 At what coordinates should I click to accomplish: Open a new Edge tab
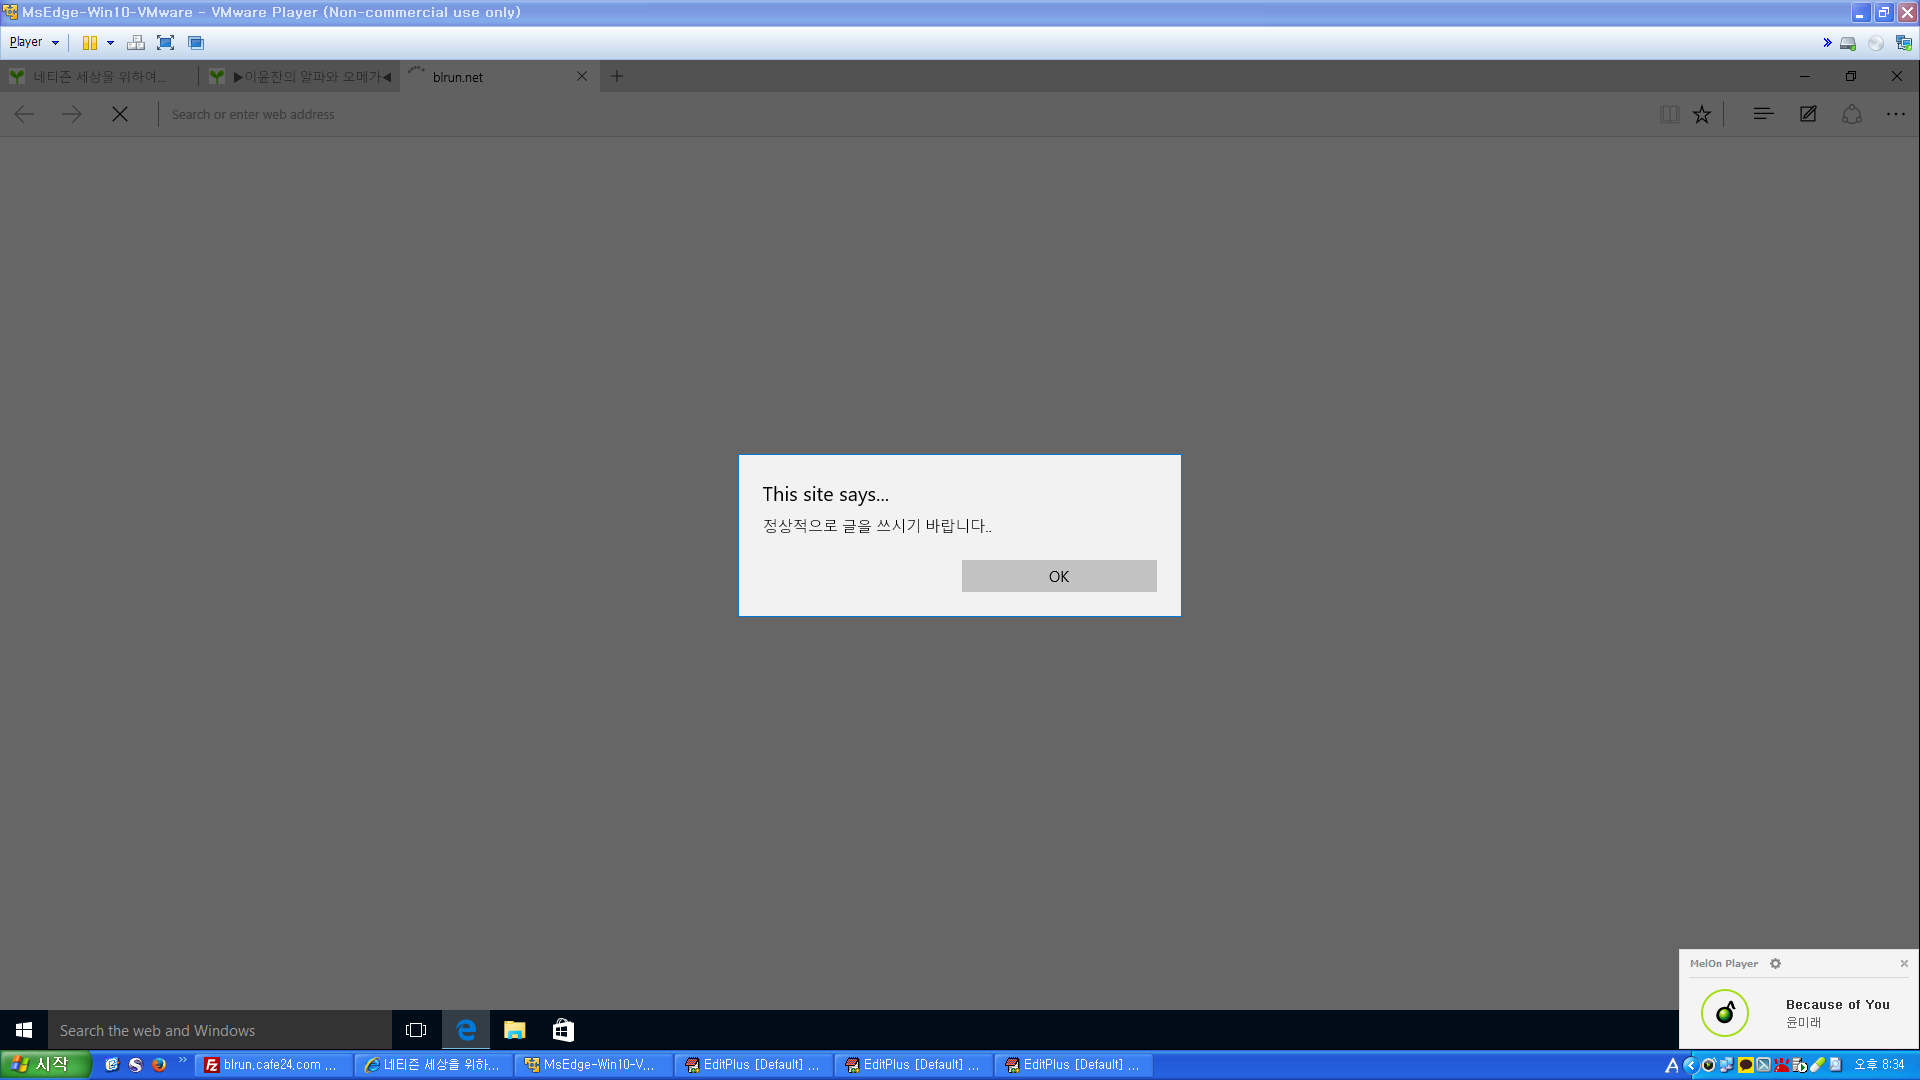pos(617,76)
